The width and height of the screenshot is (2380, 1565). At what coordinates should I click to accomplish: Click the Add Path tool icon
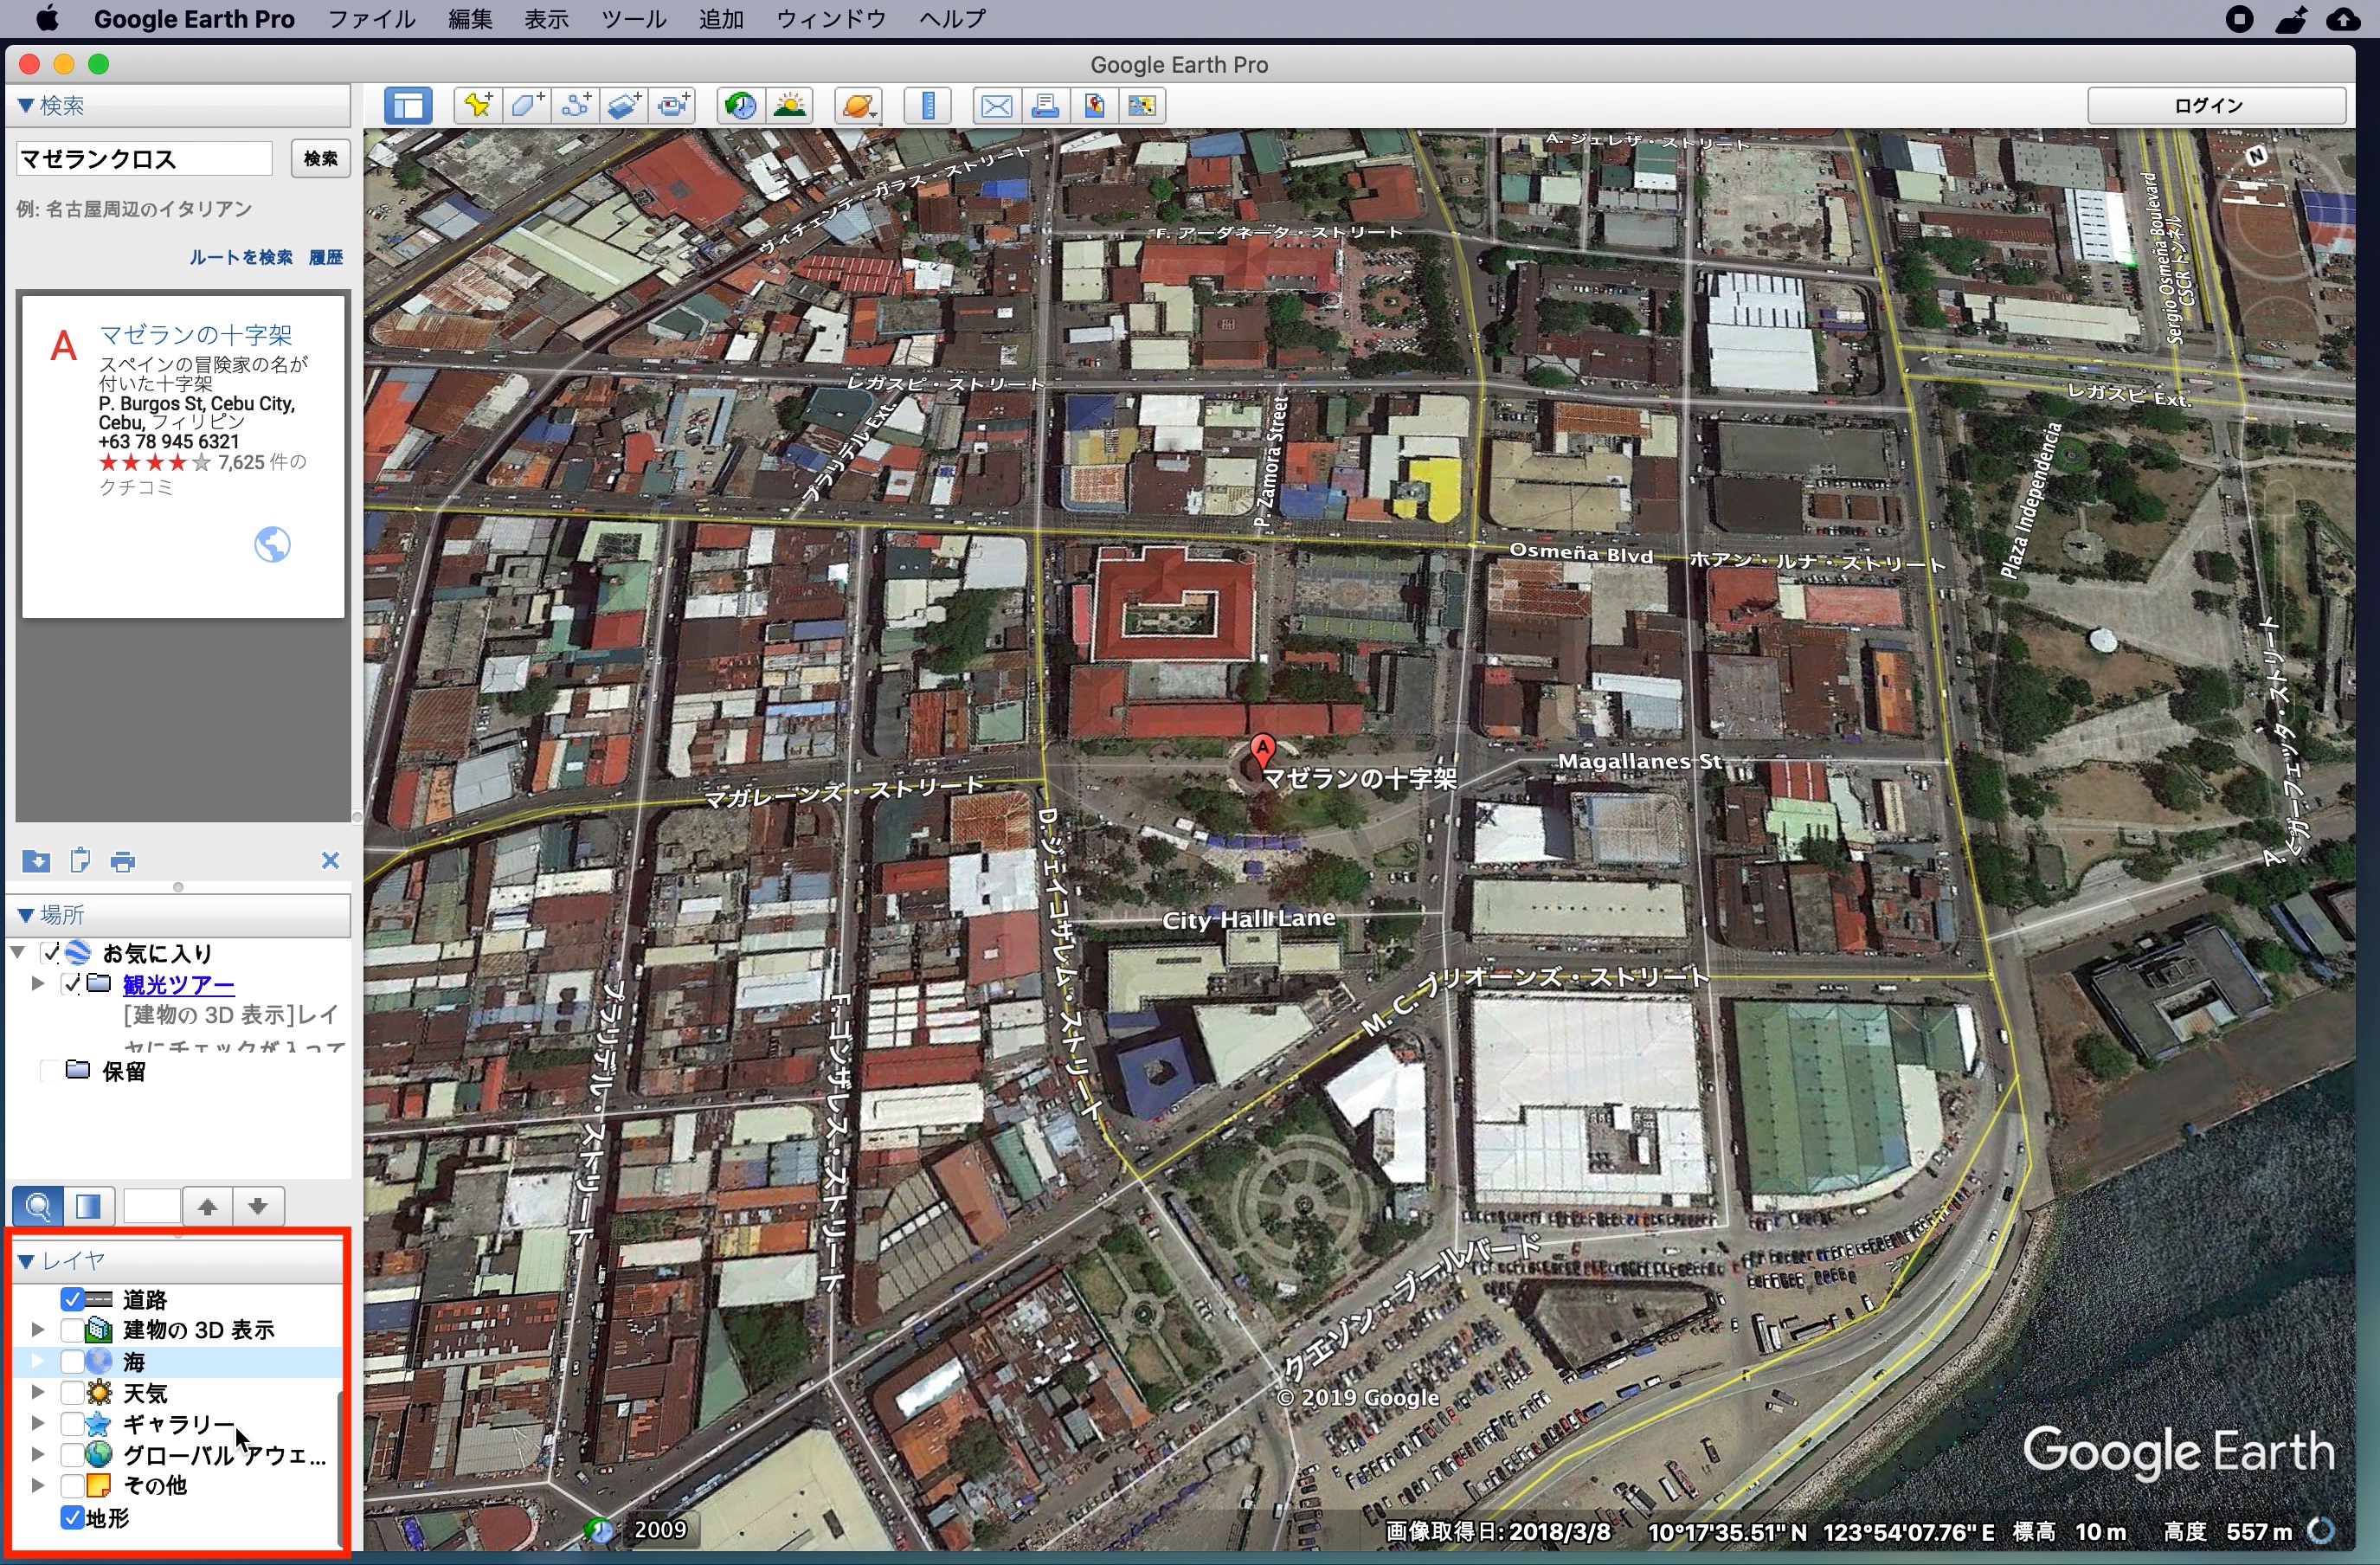tap(576, 105)
